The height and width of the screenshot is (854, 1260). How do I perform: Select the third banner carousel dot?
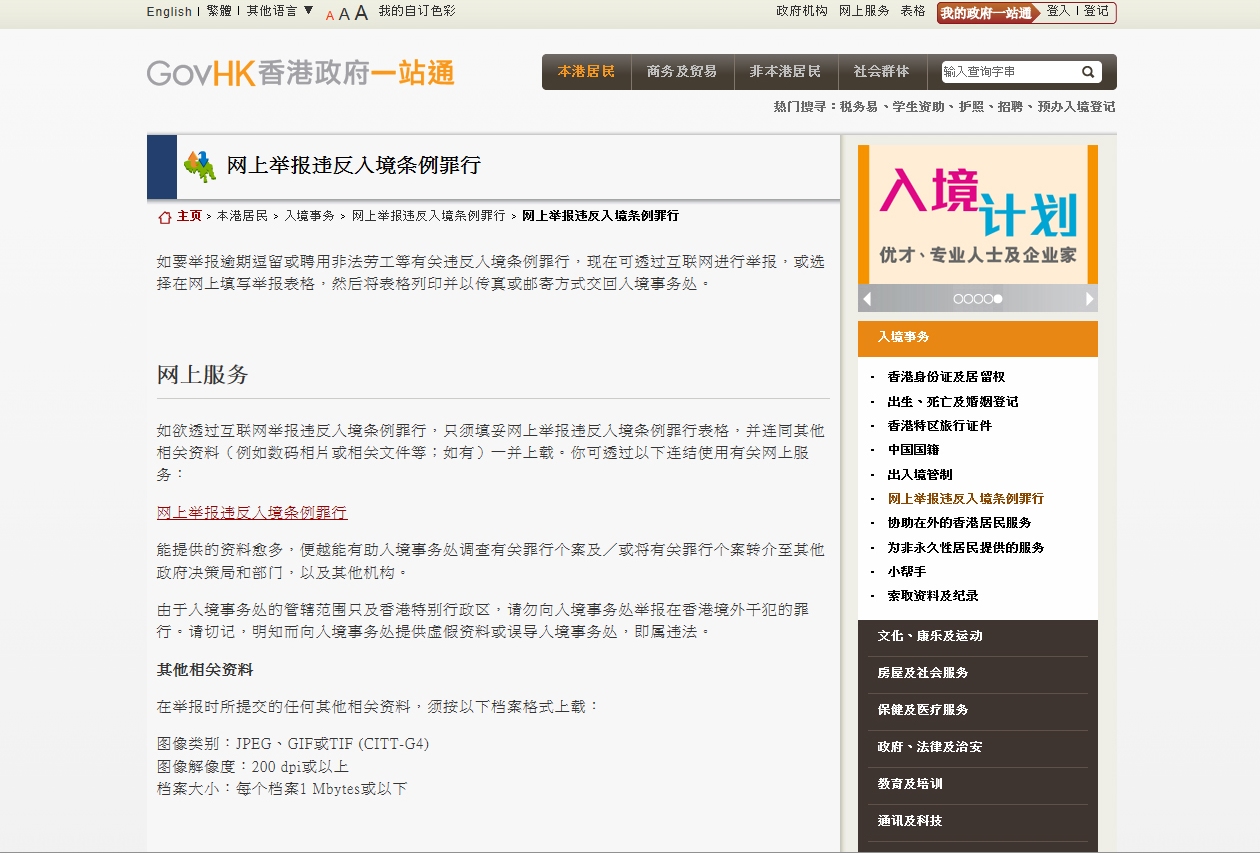coord(978,298)
